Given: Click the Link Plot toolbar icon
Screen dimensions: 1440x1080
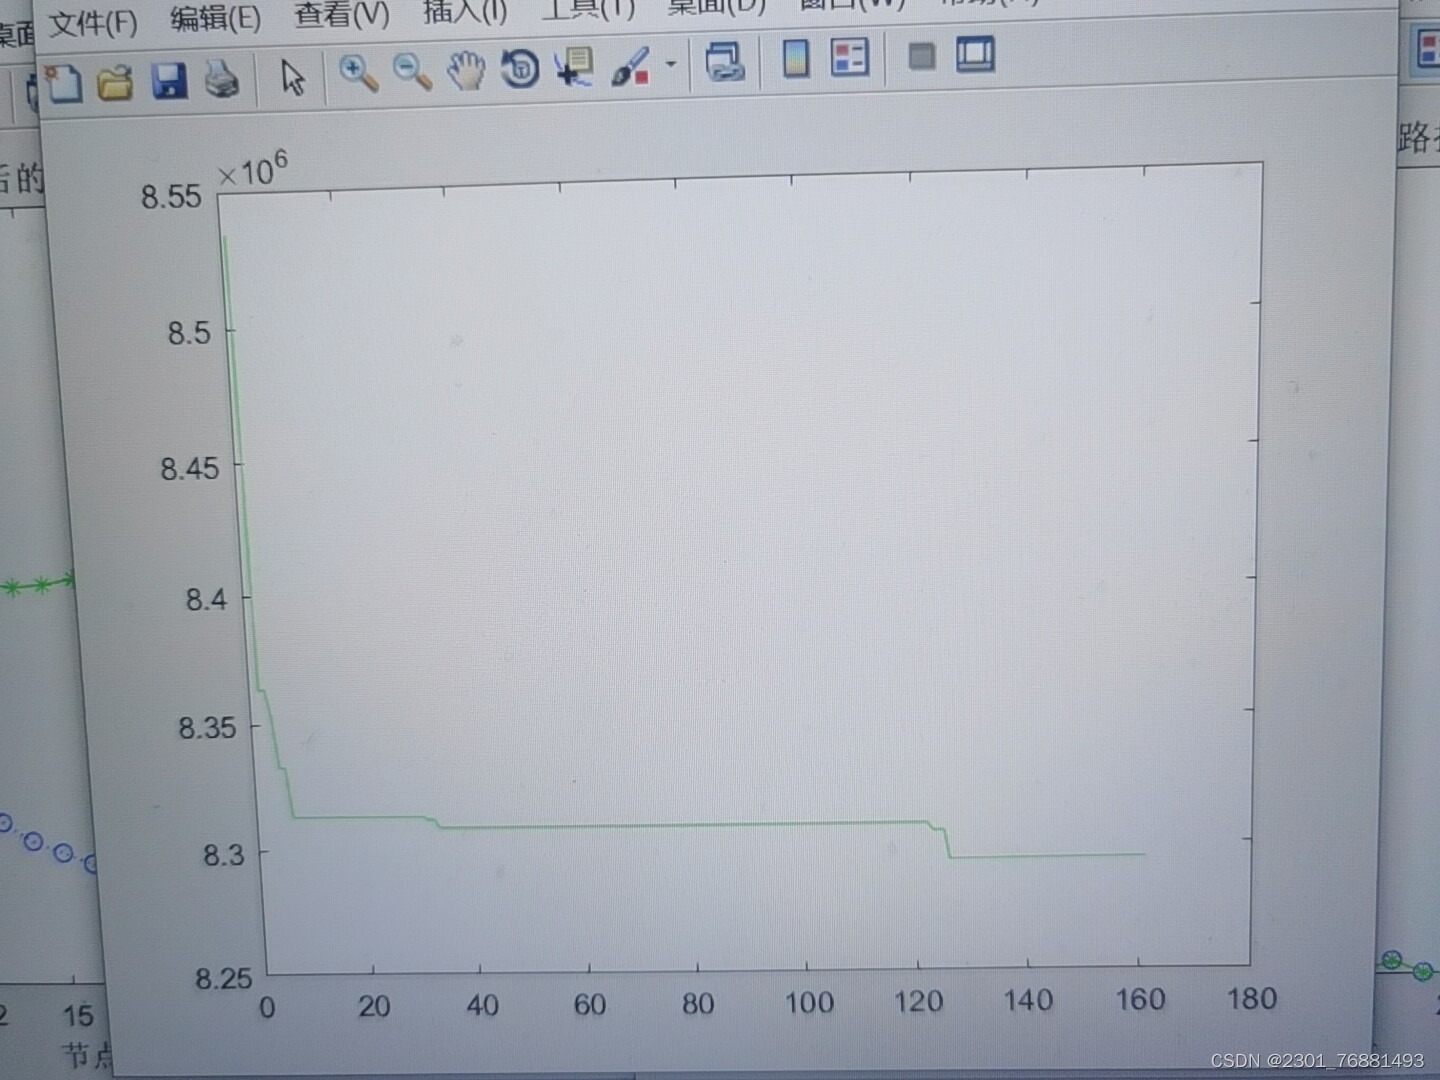Looking at the screenshot, I should pyautogui.click(x=724, y=62).
